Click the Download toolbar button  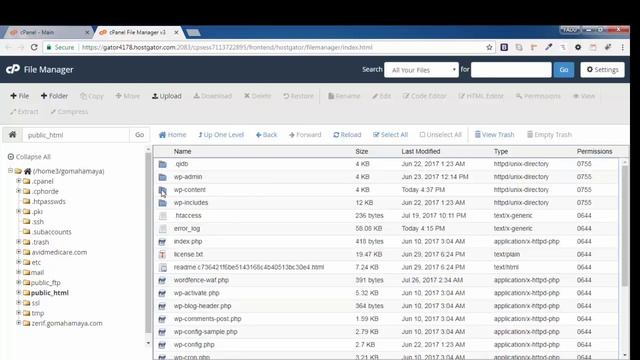pyautogui.click(x=213, y=96)
